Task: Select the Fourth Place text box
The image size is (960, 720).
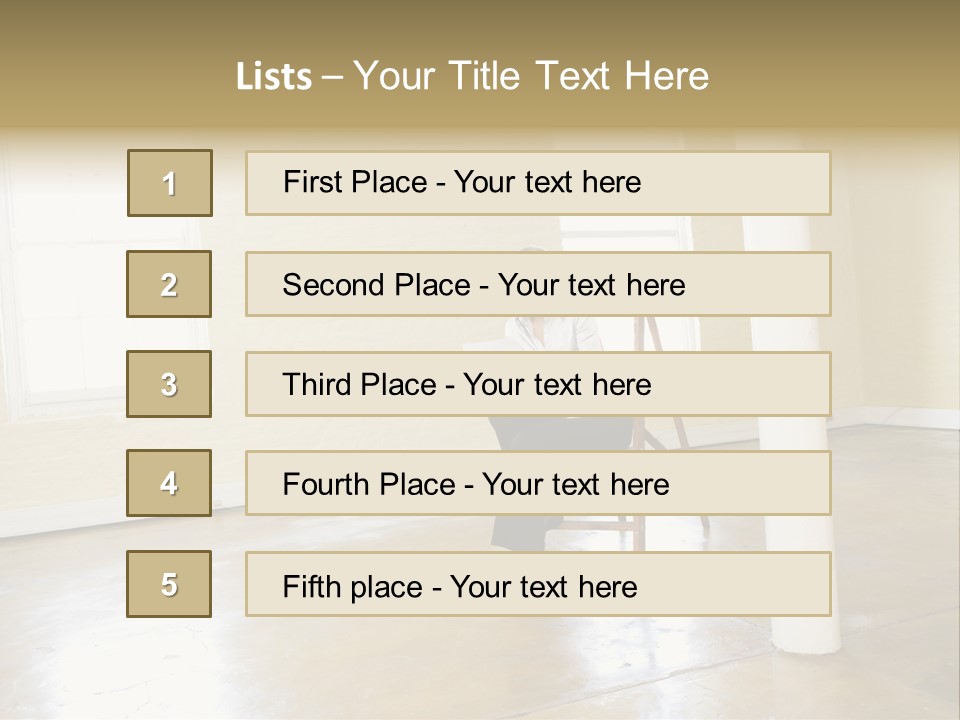Action: pyautogui.click(x=538, y=483)
